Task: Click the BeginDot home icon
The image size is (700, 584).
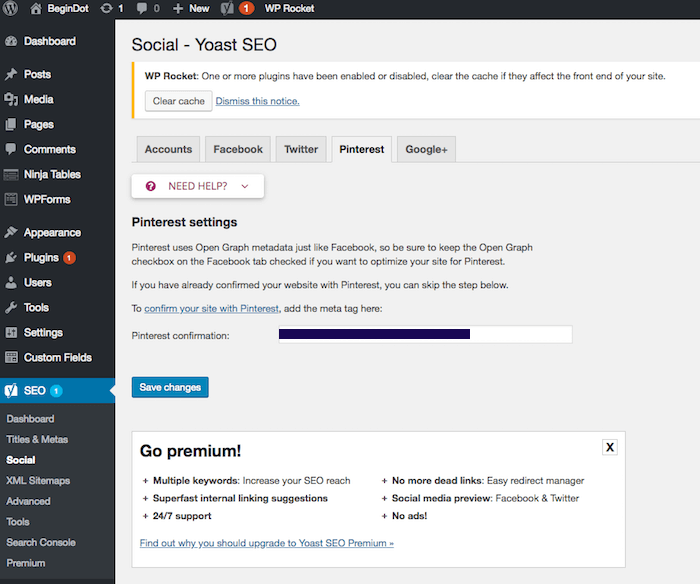Action: 36,8
